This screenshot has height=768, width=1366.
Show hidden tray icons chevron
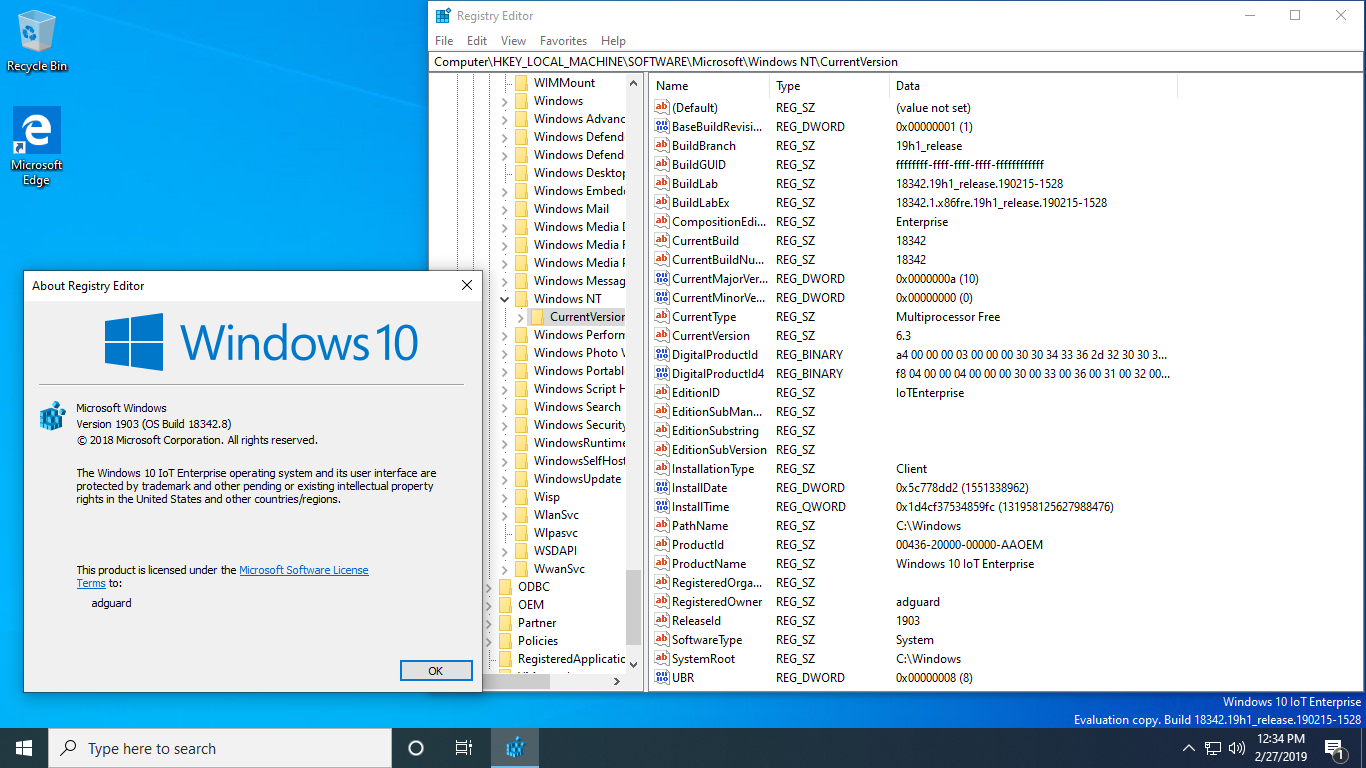tap(1189, 748)
